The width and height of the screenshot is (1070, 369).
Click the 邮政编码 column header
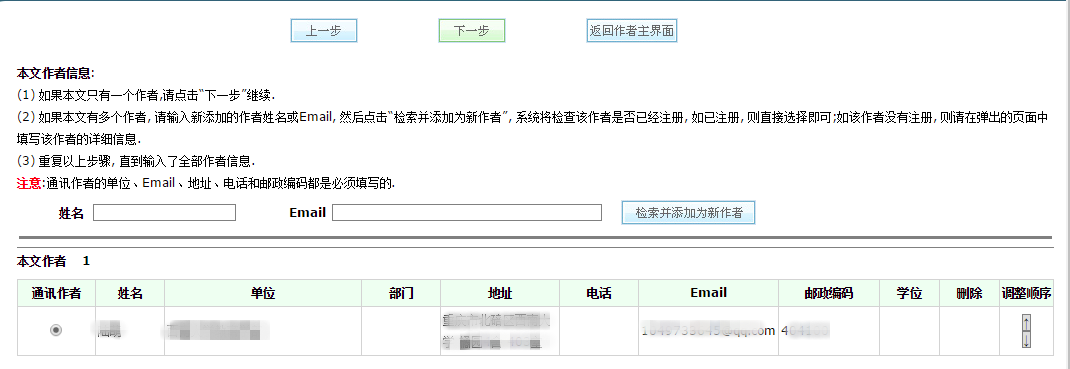(829, 293)
